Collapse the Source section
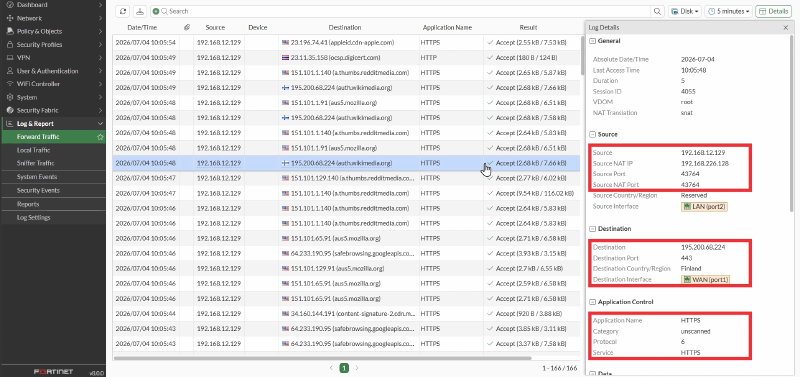This screenshot has height=377, width=800. 592,135
